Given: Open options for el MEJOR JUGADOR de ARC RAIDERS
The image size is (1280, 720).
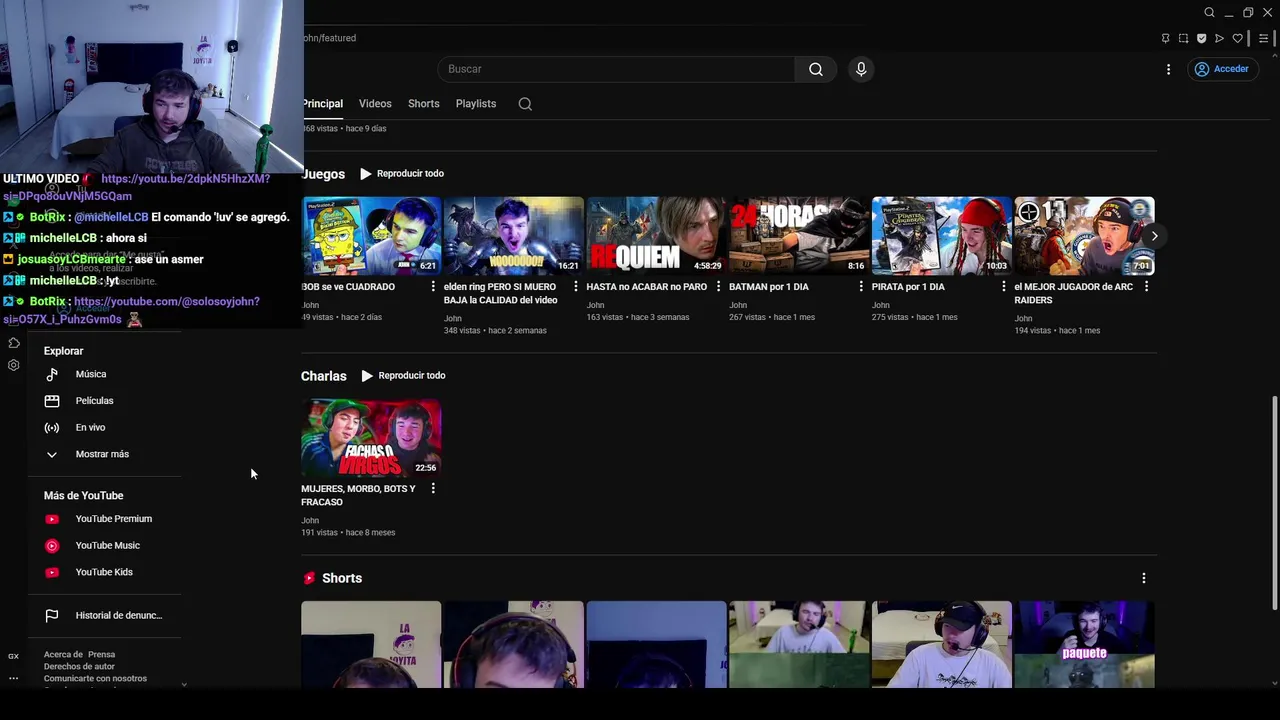Looking at the screenshot, I should (1146, 286).
